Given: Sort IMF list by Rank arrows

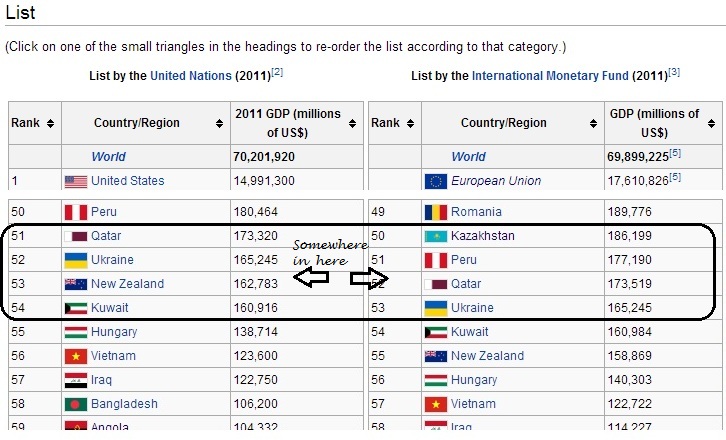Looking at the screenshot, I should point(410,123).
